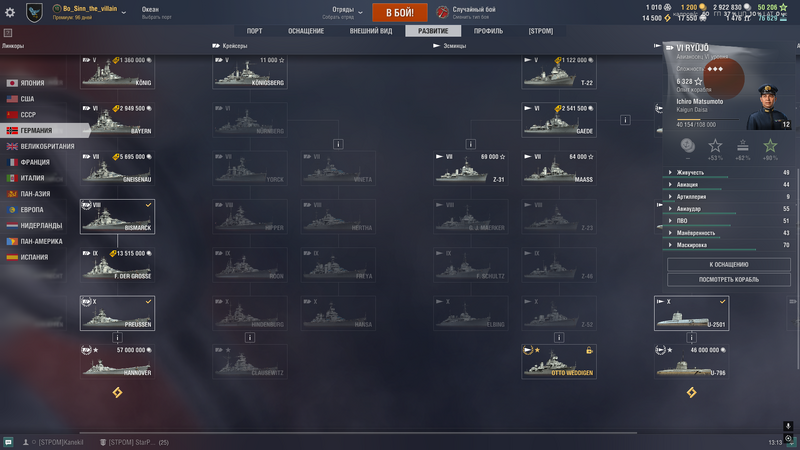
Task: Click the info icon below Preussen
Action: [117, 337]
